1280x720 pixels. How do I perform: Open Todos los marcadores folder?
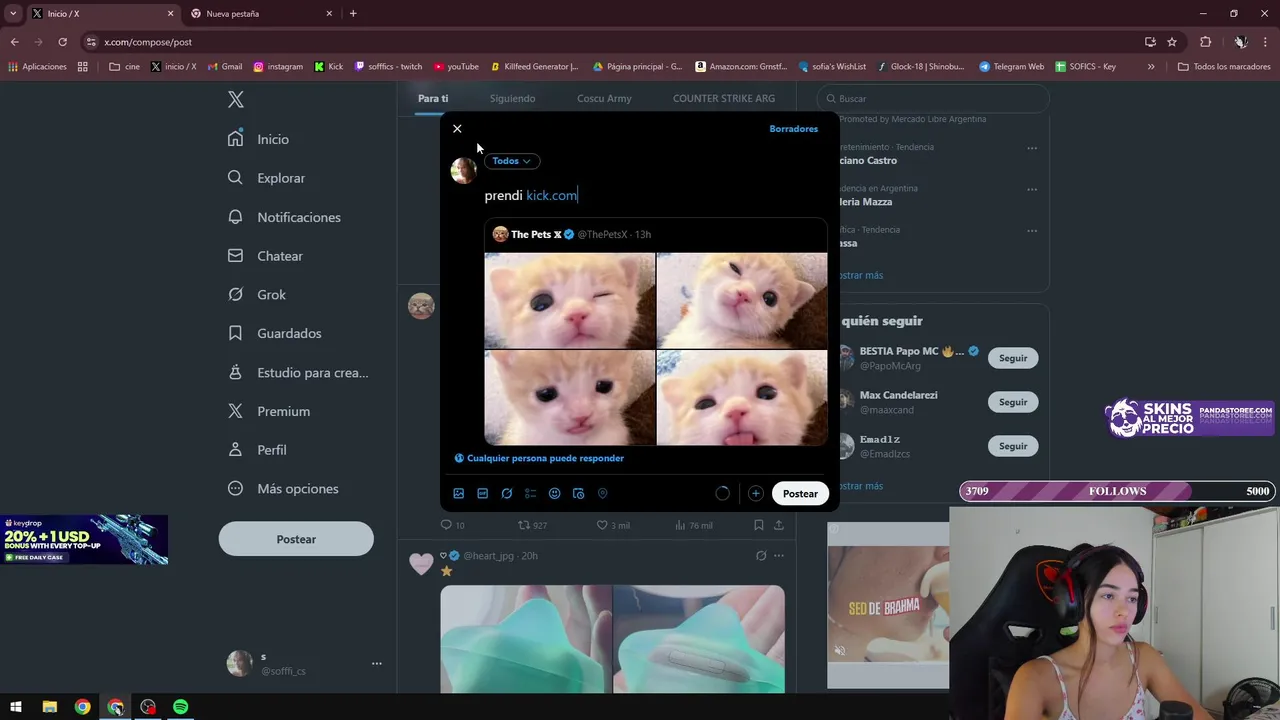coord(1224,67)
